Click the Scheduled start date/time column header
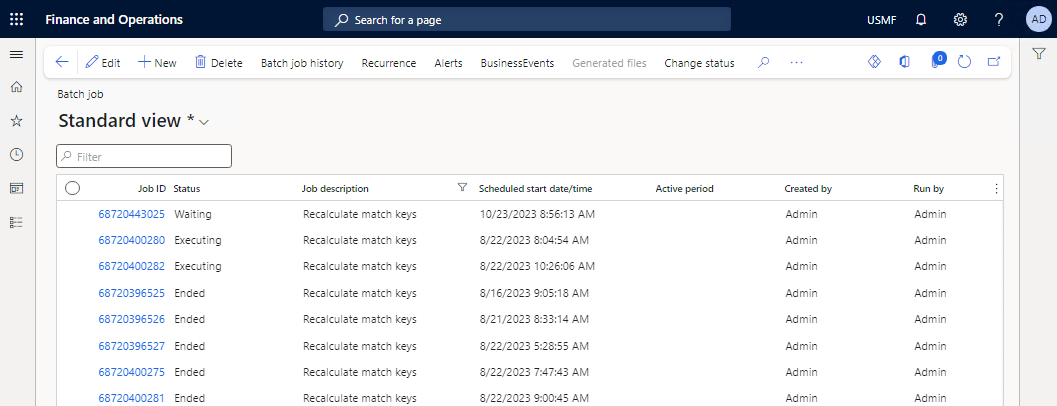This screenshot has width=1057, height=406. 535,189
